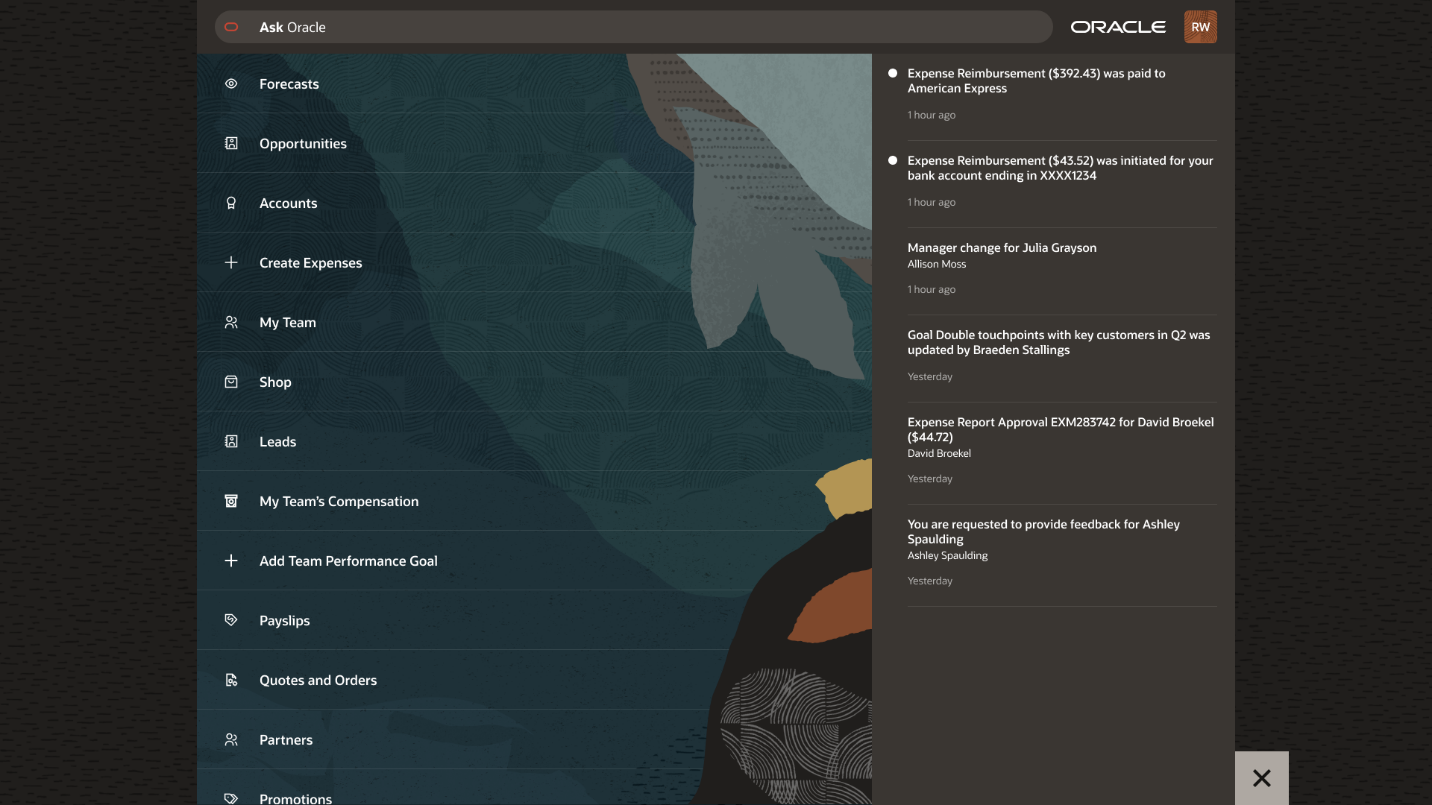Select the Forecasts eye icon

pyautogui.click(x=231, y=84)
